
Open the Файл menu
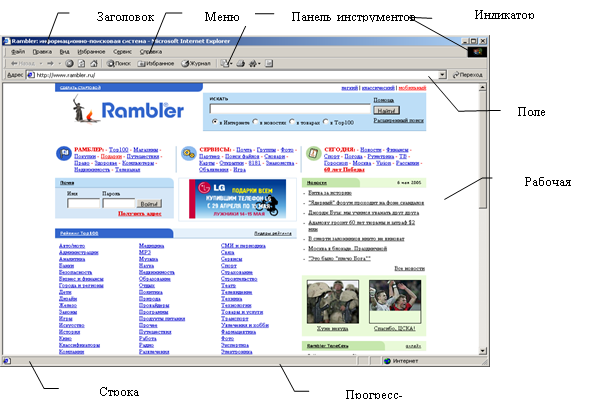pos(18,52)
